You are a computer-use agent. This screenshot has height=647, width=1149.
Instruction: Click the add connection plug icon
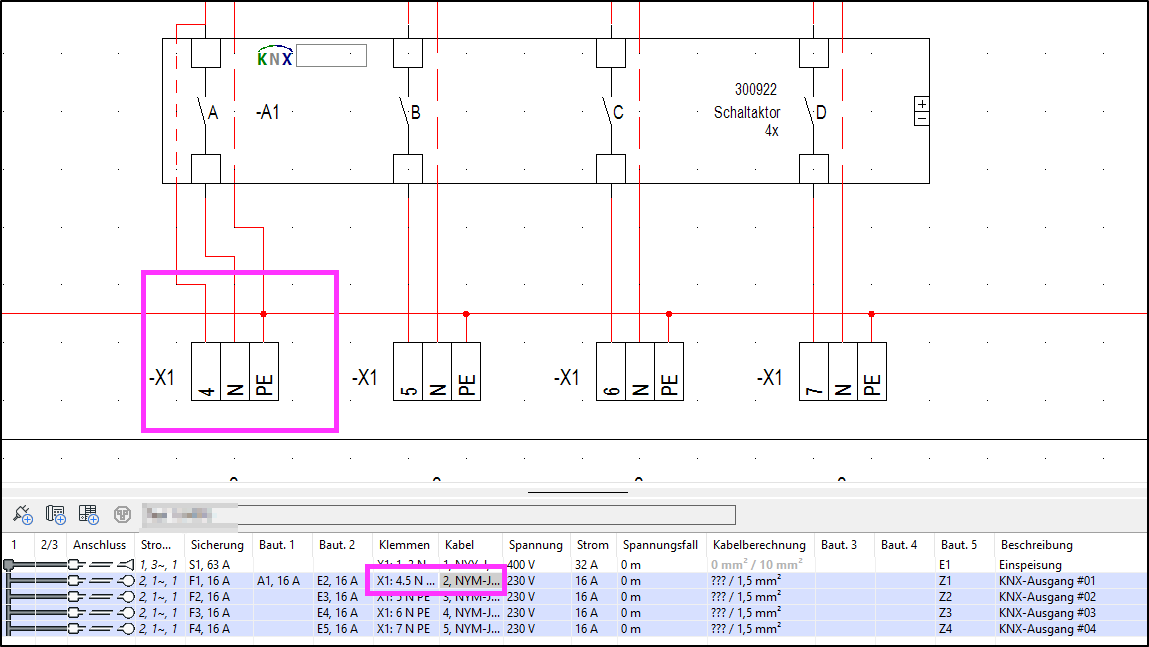(23, 514)
